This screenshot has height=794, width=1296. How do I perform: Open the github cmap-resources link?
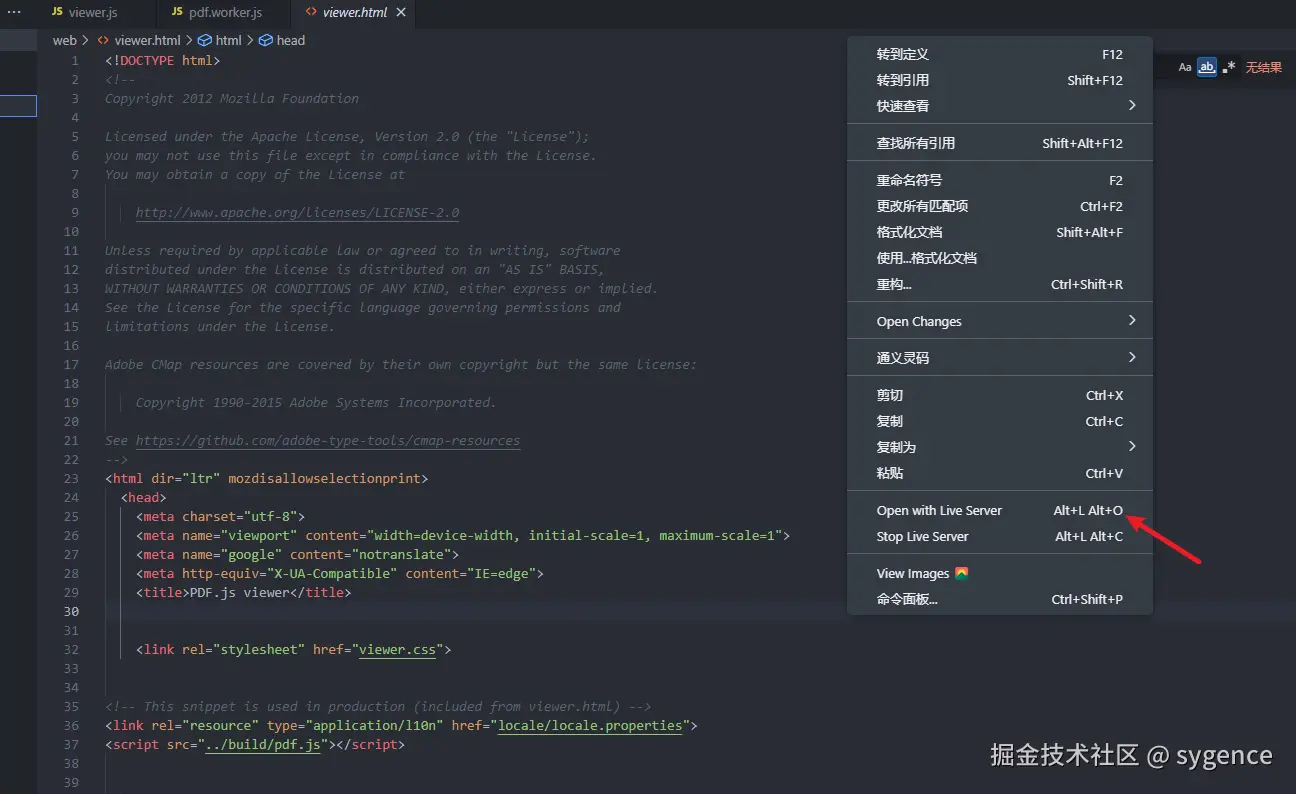[x=328, y=440]
